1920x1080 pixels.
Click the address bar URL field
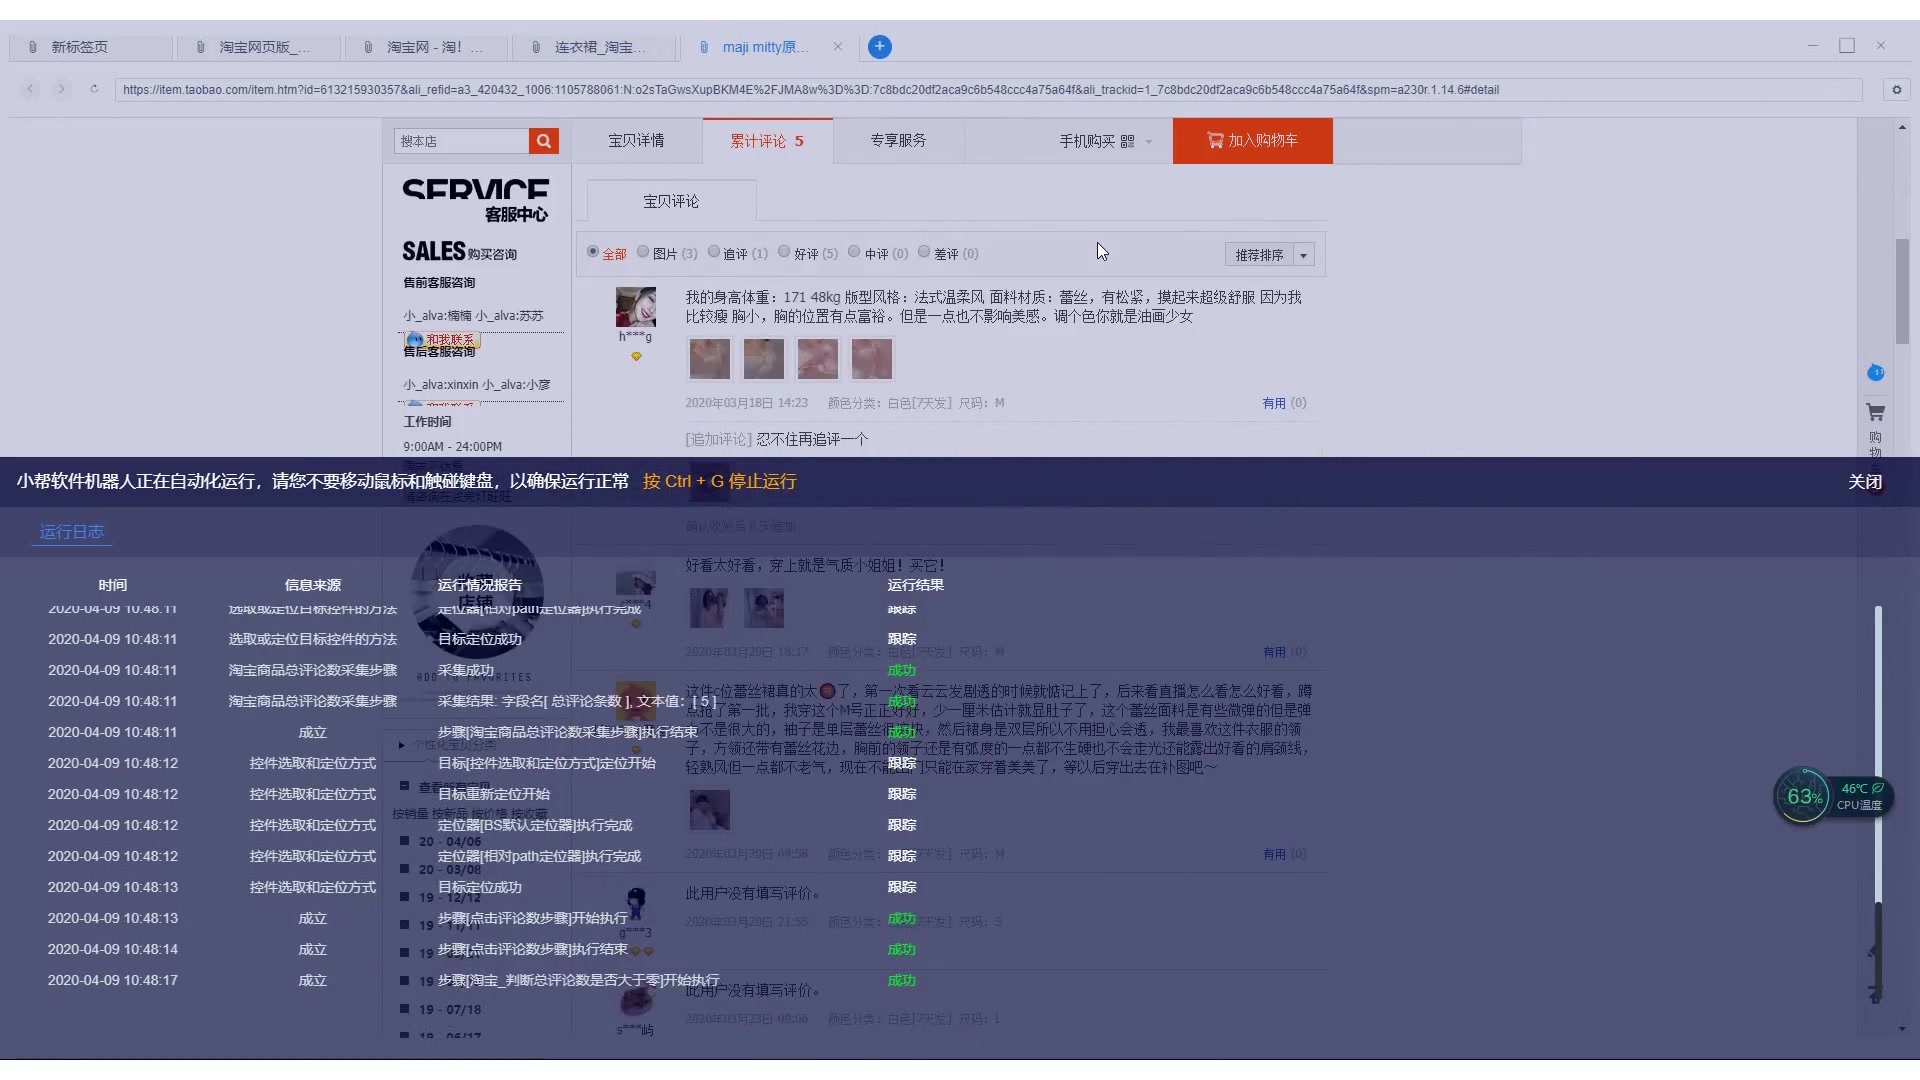point(988,90)
